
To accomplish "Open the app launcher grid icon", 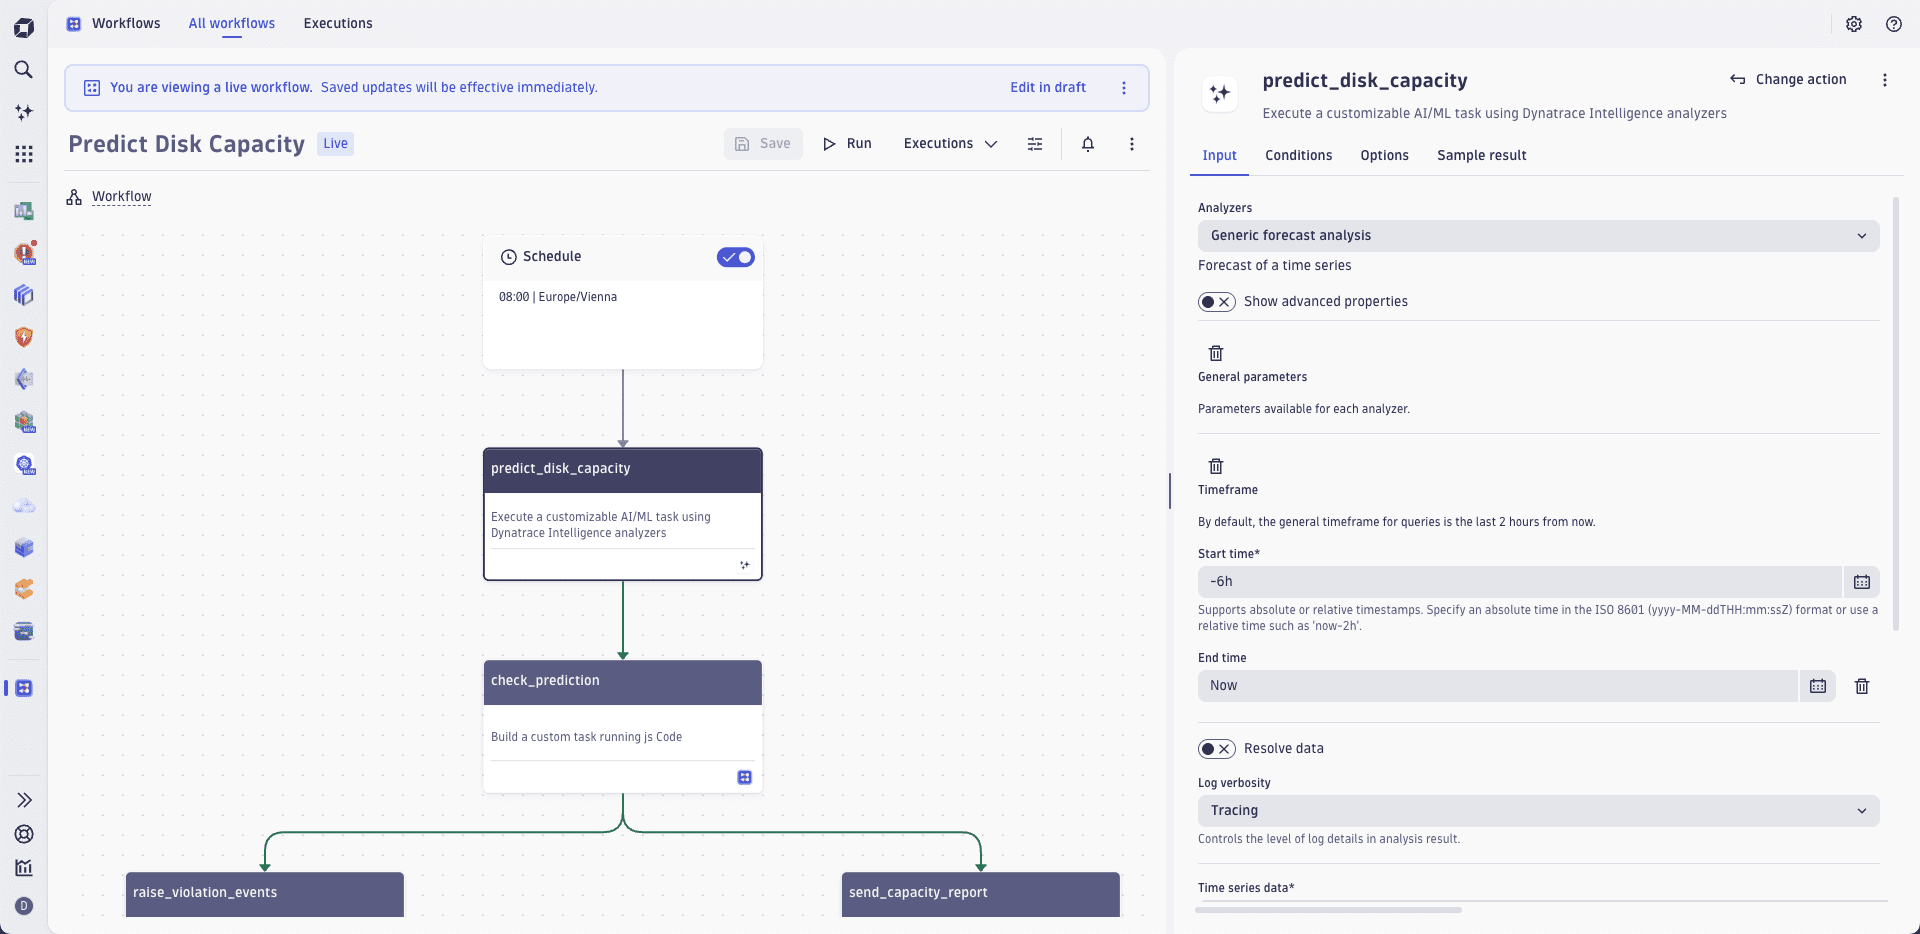I will click(x=24, y=154).
